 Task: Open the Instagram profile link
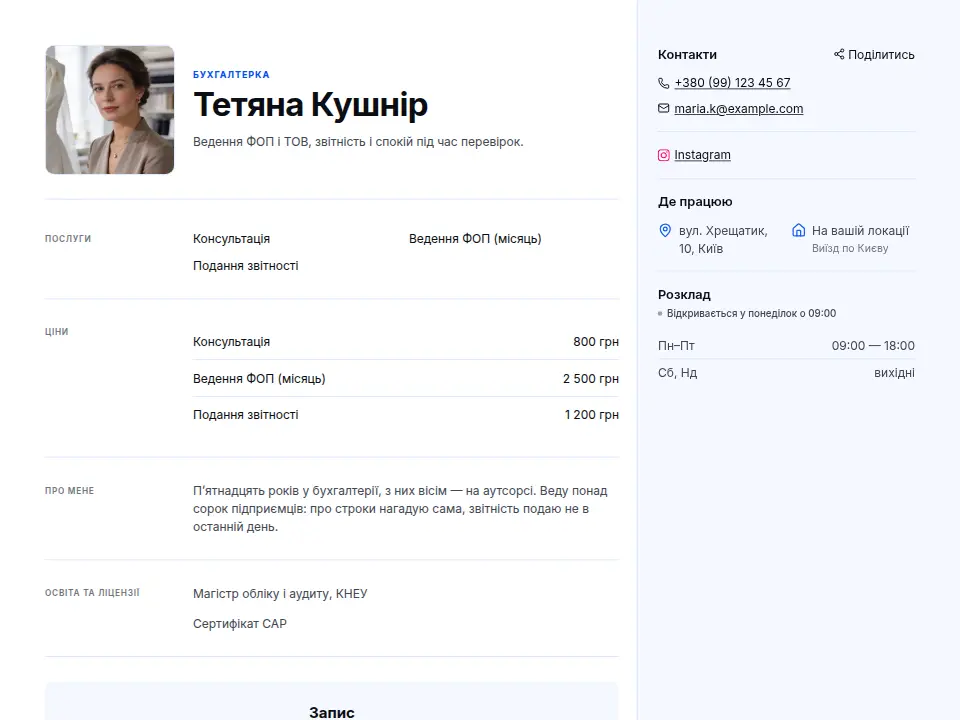coord(702,155)
